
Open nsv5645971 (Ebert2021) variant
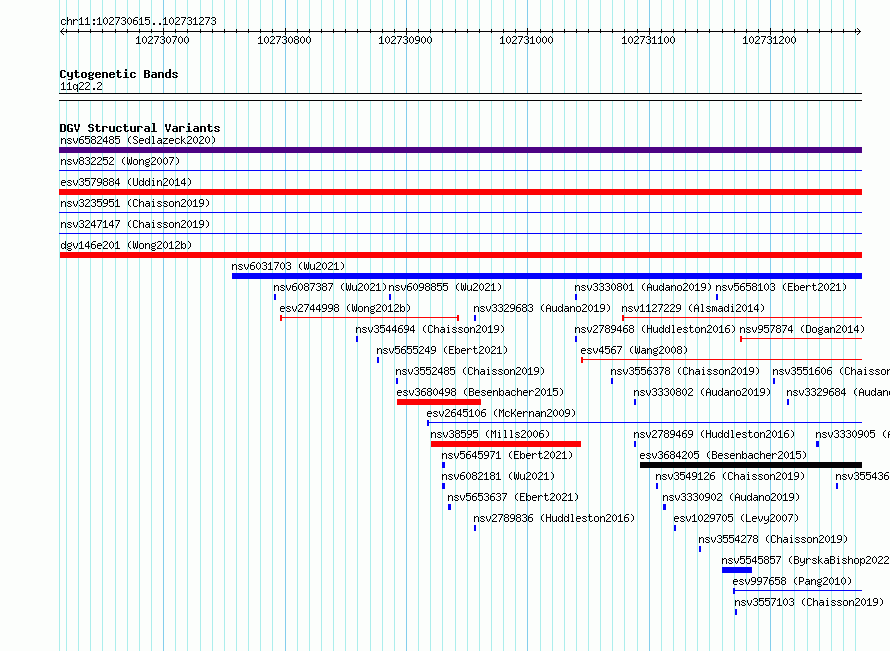pyautogui.click(x=507, y=455)
